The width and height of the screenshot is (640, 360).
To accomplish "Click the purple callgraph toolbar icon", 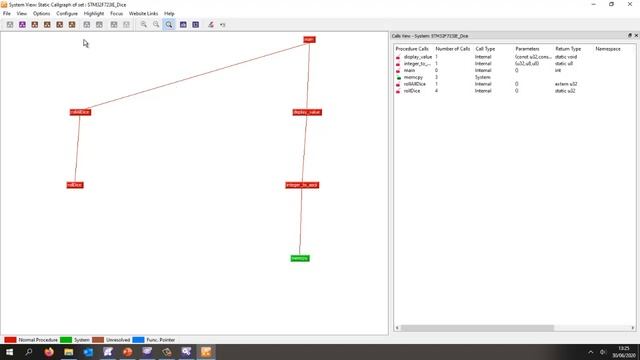I will (x=22, y=24).
